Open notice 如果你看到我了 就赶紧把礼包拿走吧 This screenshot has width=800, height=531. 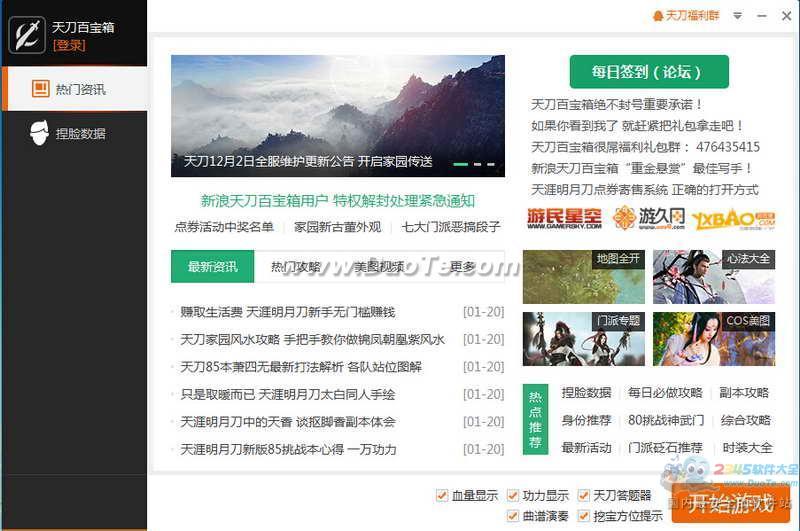point(637,125)
